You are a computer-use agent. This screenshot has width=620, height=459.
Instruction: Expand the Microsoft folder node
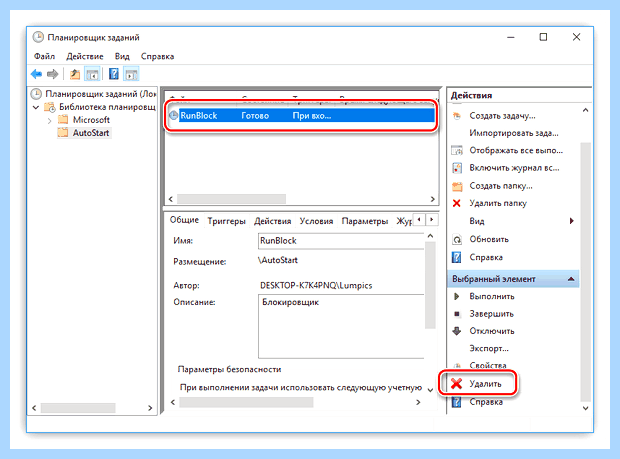[x=49, y=120]
